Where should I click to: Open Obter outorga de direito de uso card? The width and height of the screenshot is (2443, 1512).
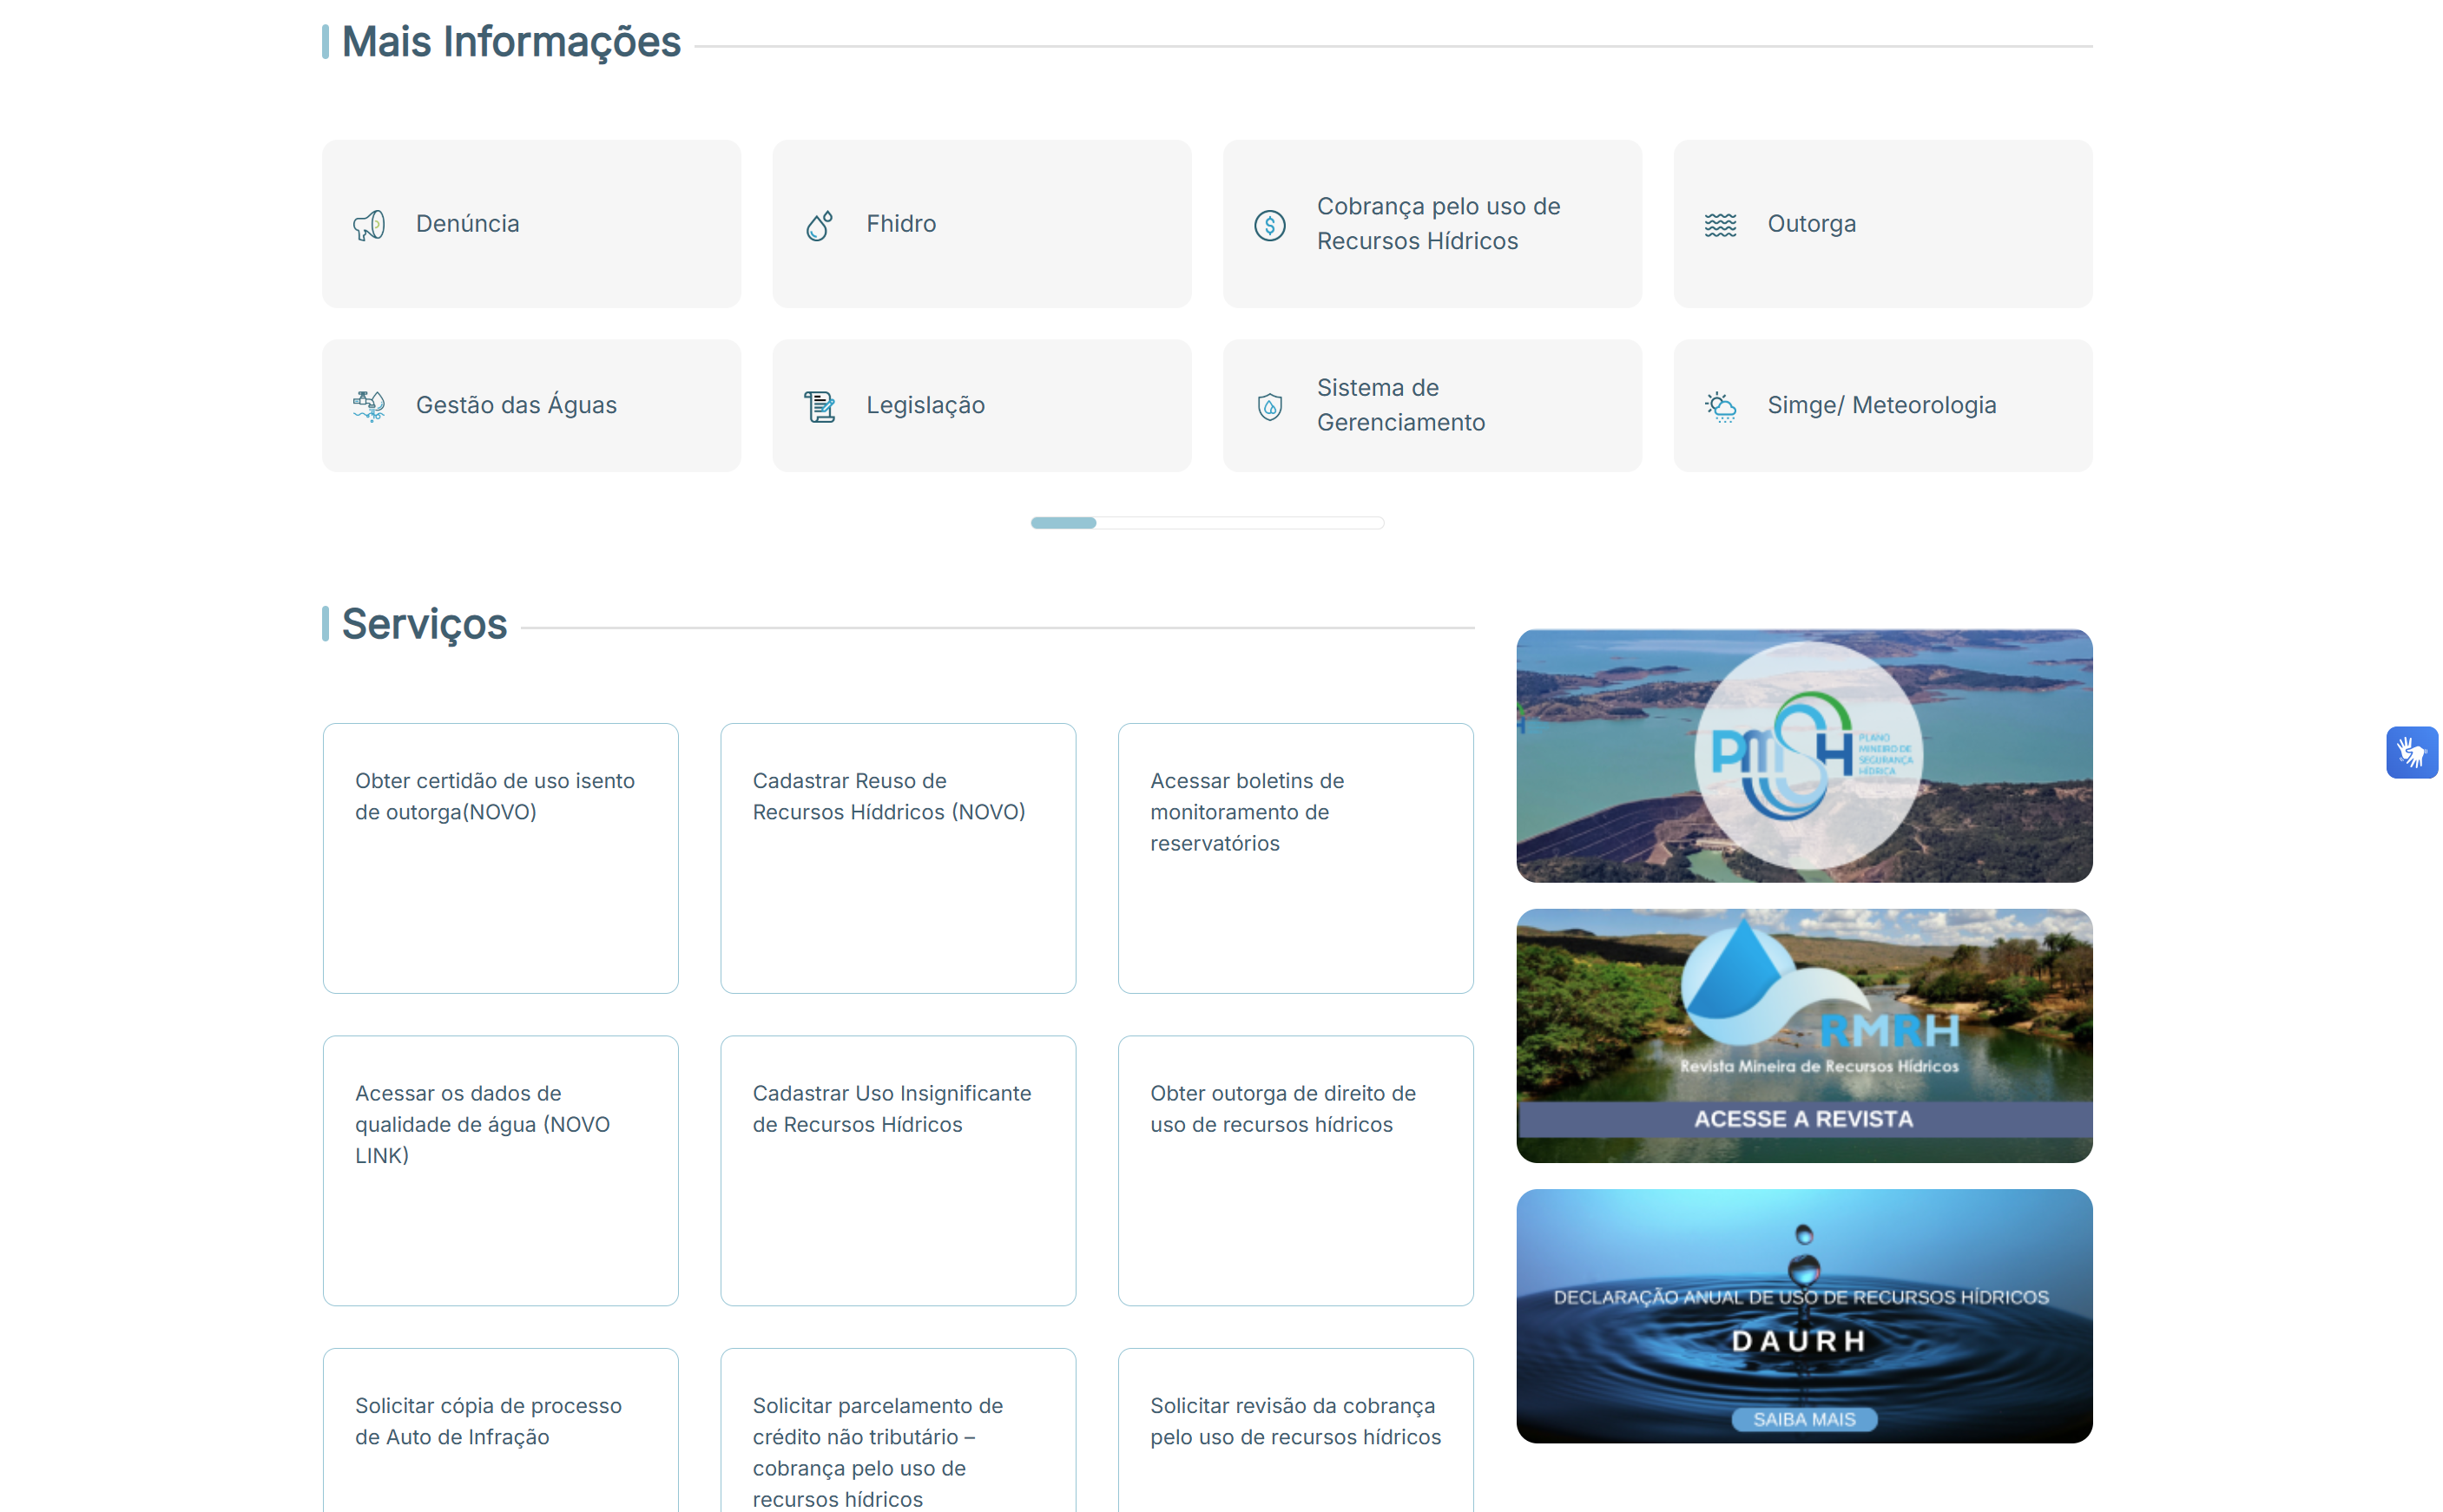click(1295, 1171)
